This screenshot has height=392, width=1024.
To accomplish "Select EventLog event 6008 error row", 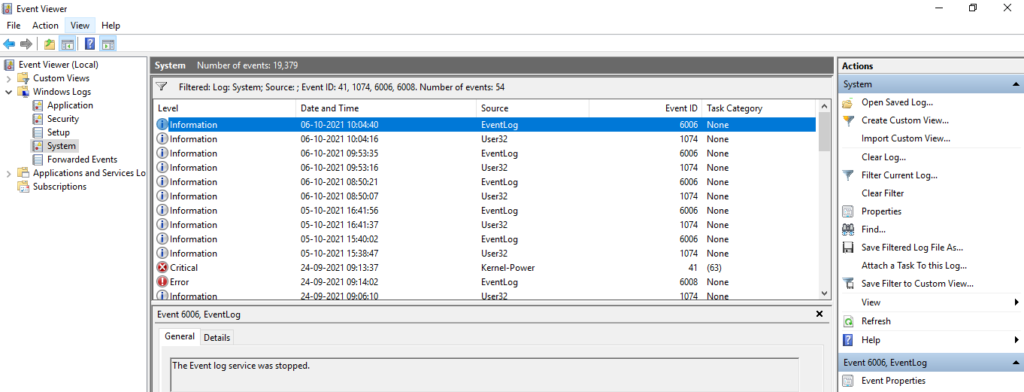I will (x=485, y=282).
